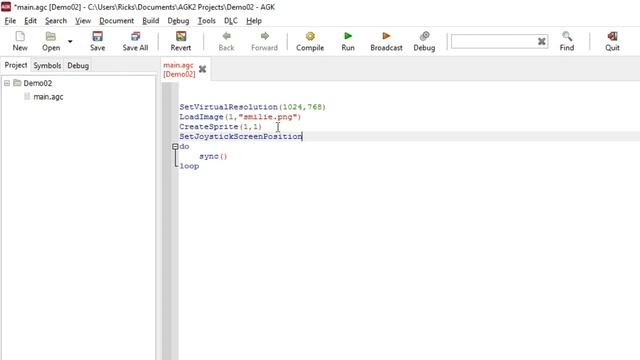Create a new file with the New icon
The width and height of the screenshot is (640, 360).
pyautogui.click(x=20, y=41)
